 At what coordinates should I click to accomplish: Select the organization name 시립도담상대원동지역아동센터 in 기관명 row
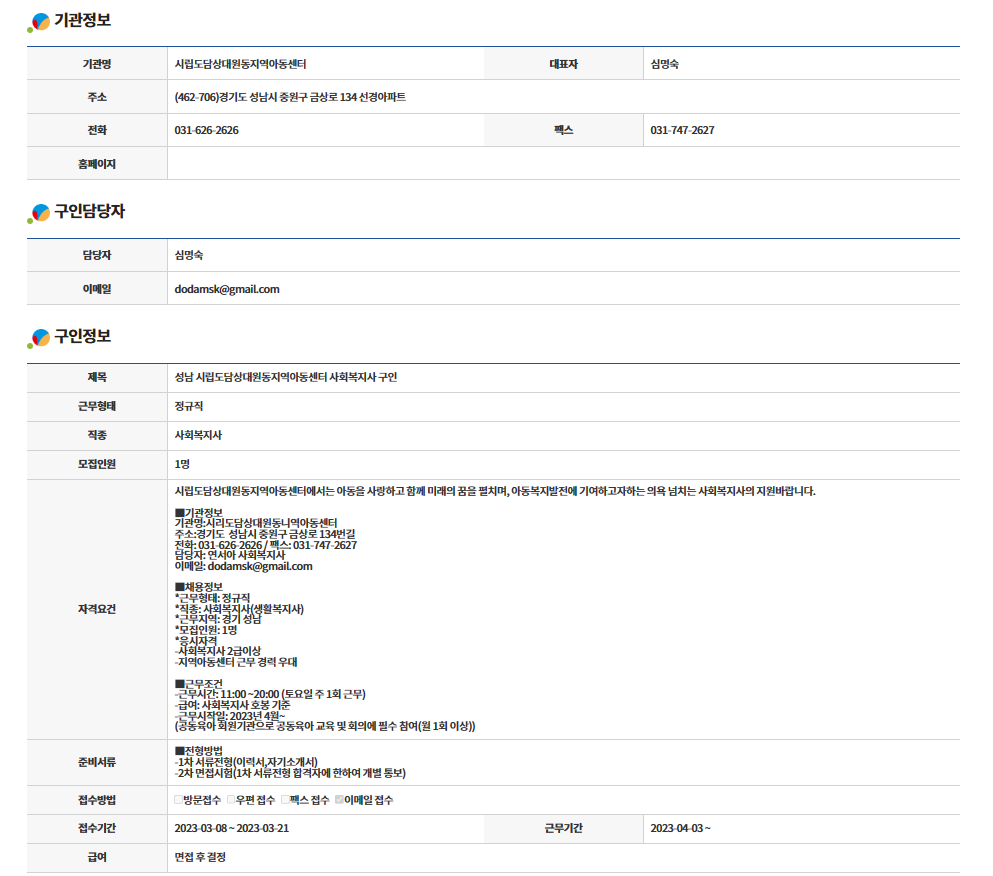[241, 64]
